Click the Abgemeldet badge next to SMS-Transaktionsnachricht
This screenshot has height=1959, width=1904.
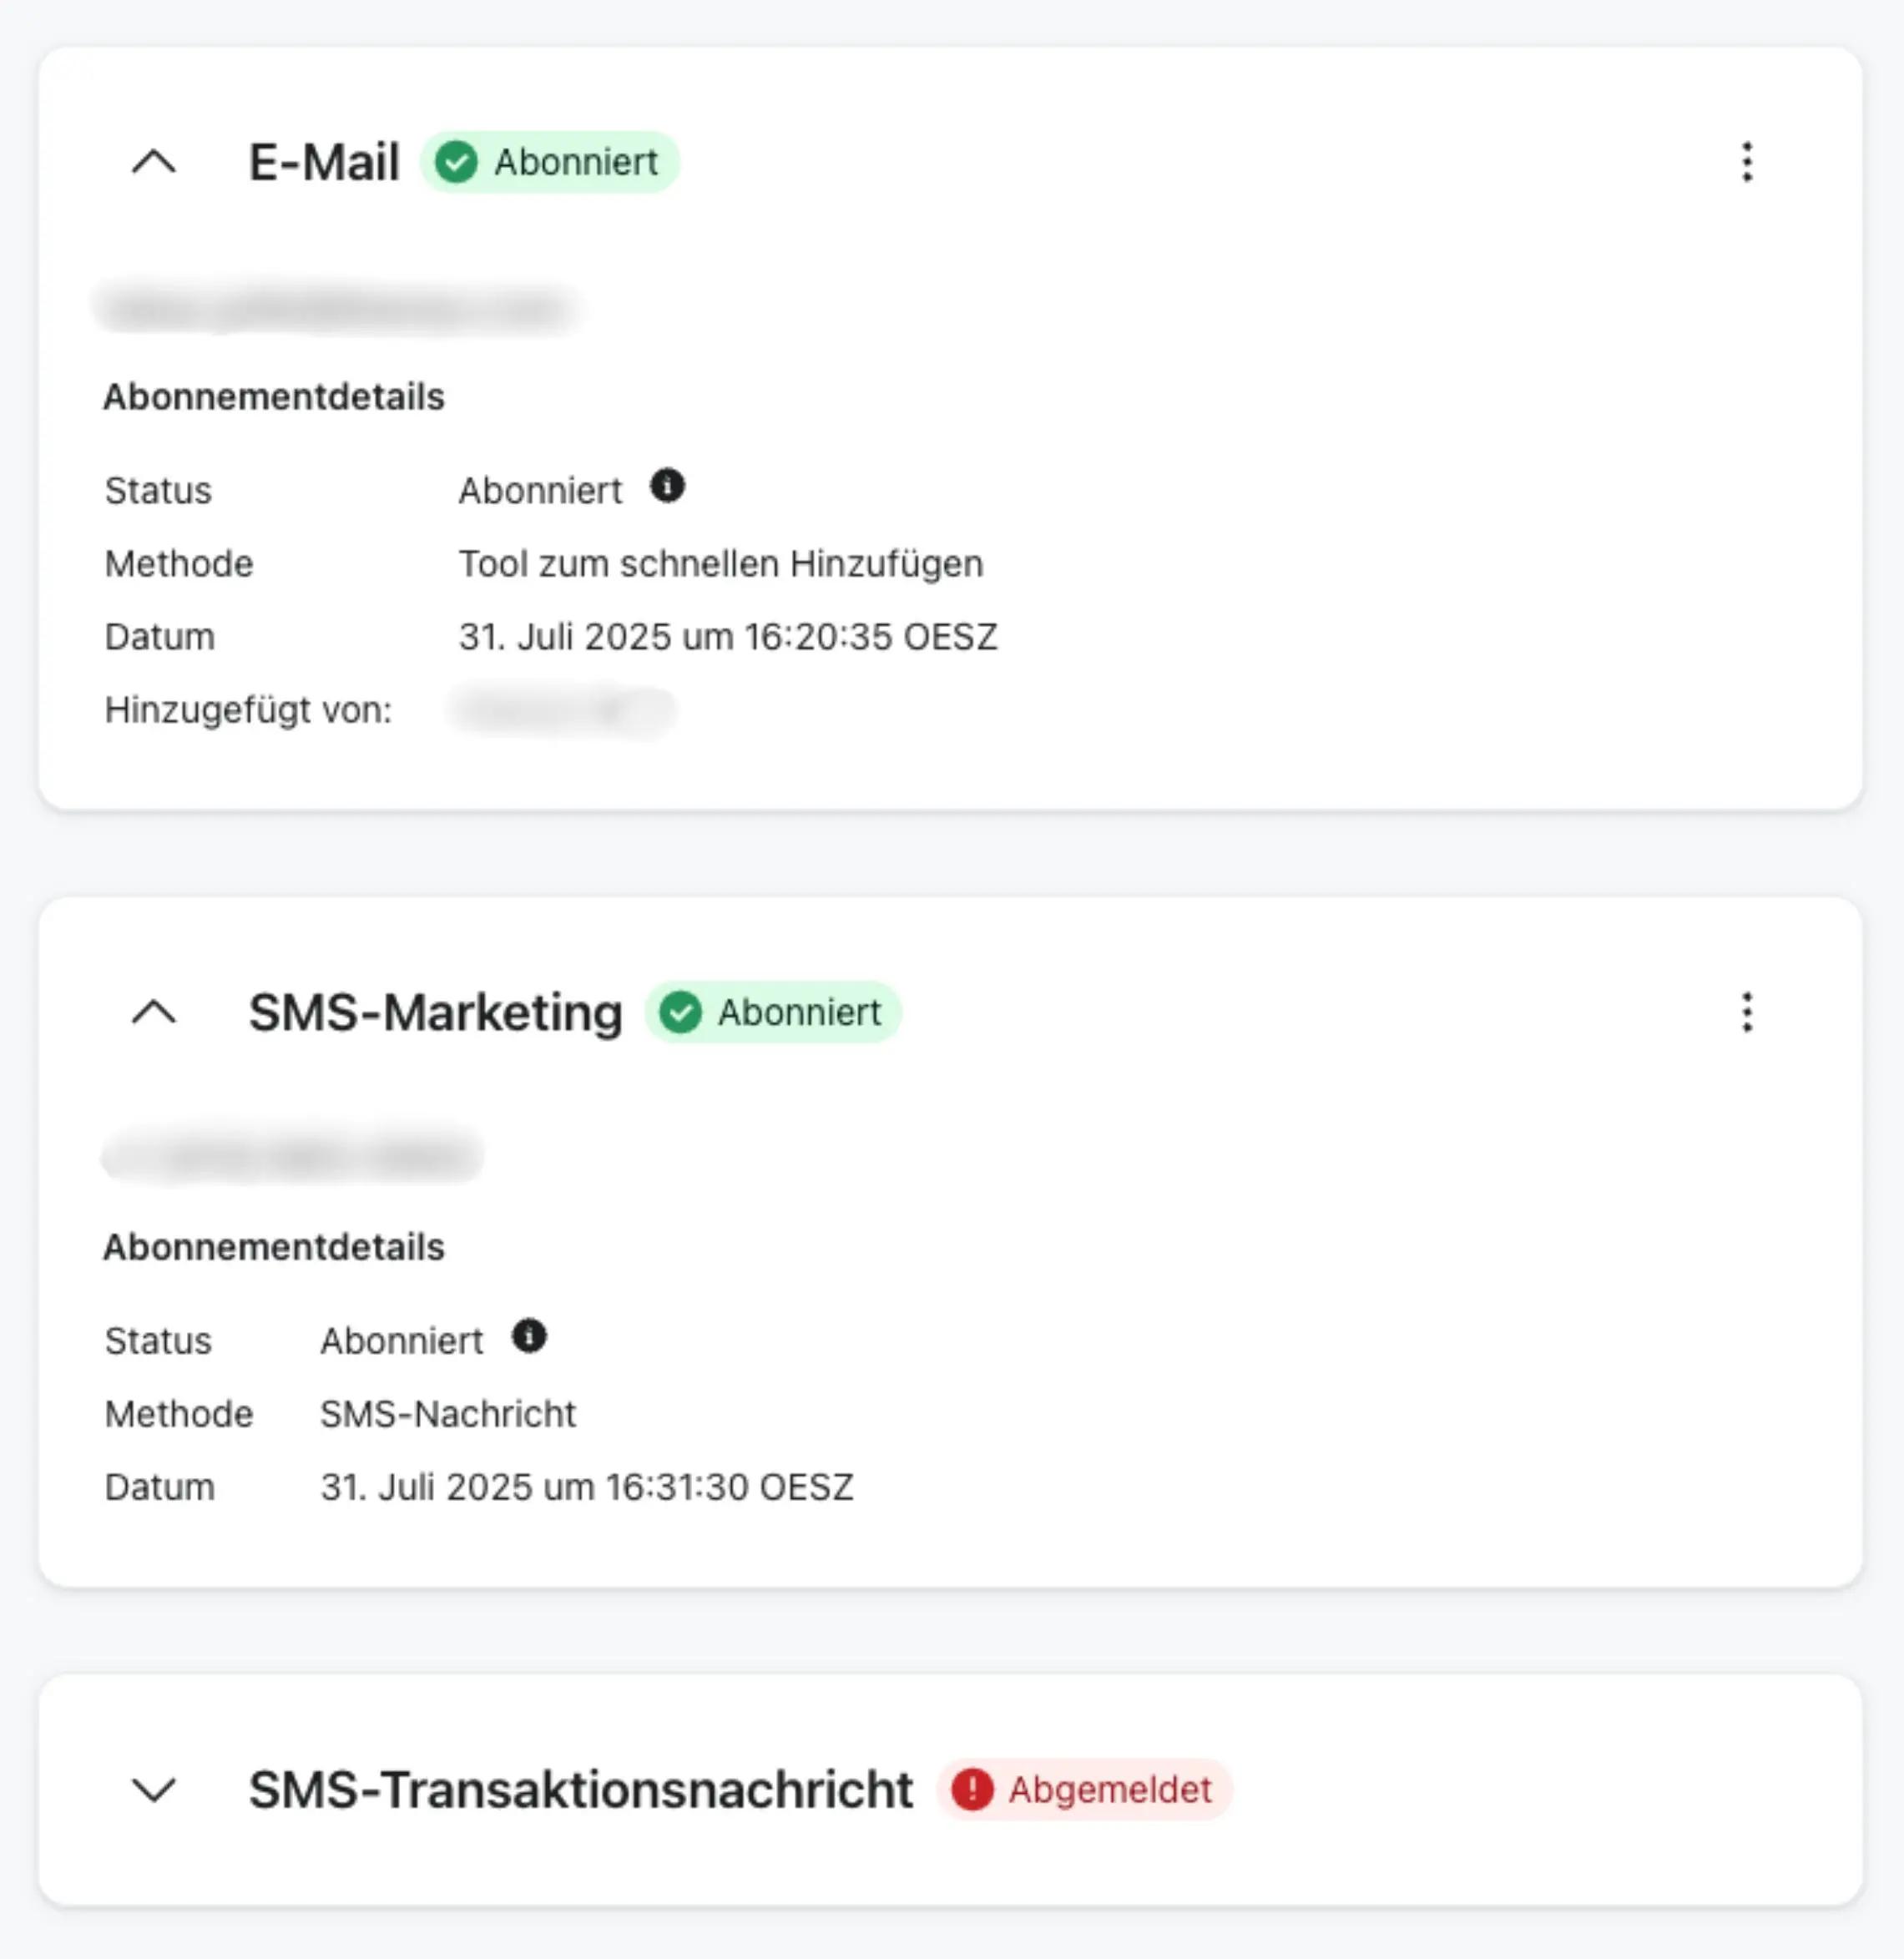(1084, 1789)
